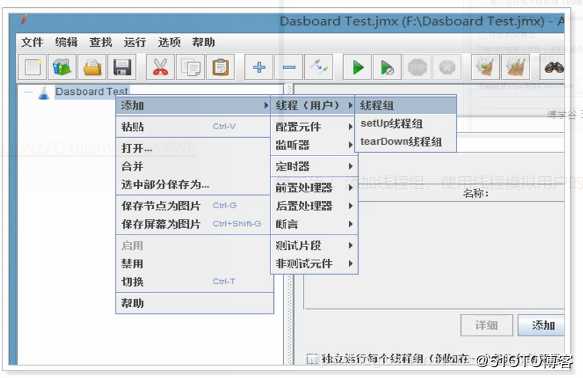Open the 查找 menu
This screenshot has width=583, height=378.
101,42
